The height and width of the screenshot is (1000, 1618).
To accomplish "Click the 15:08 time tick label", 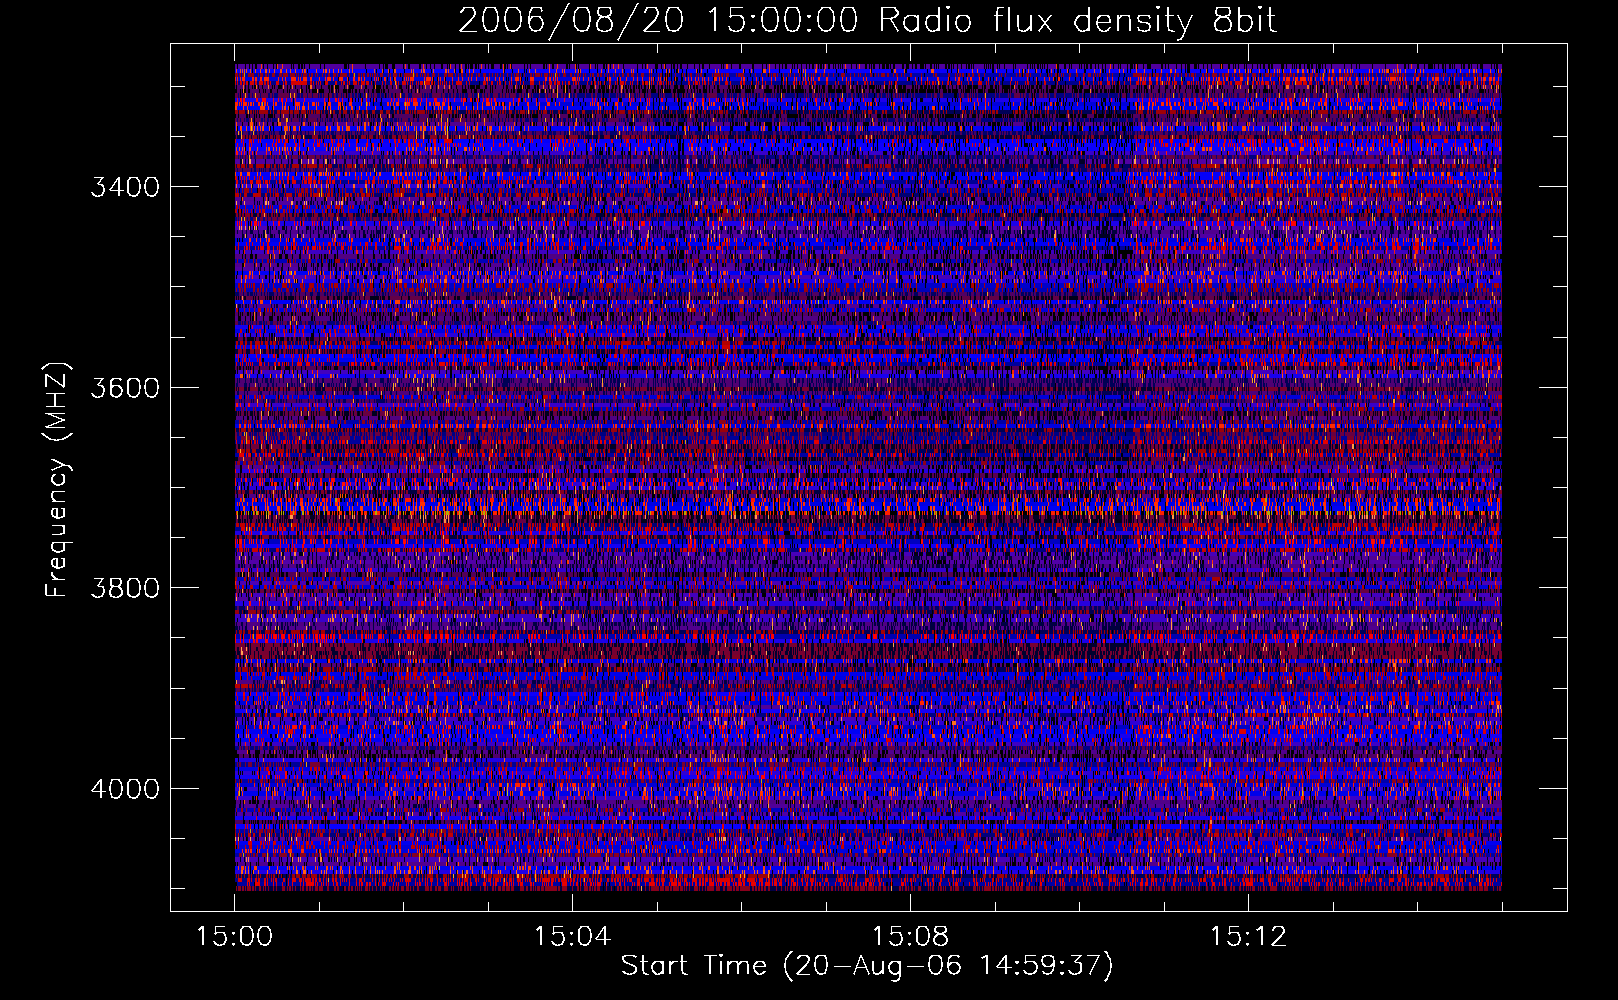I will (x=910, y=937).
